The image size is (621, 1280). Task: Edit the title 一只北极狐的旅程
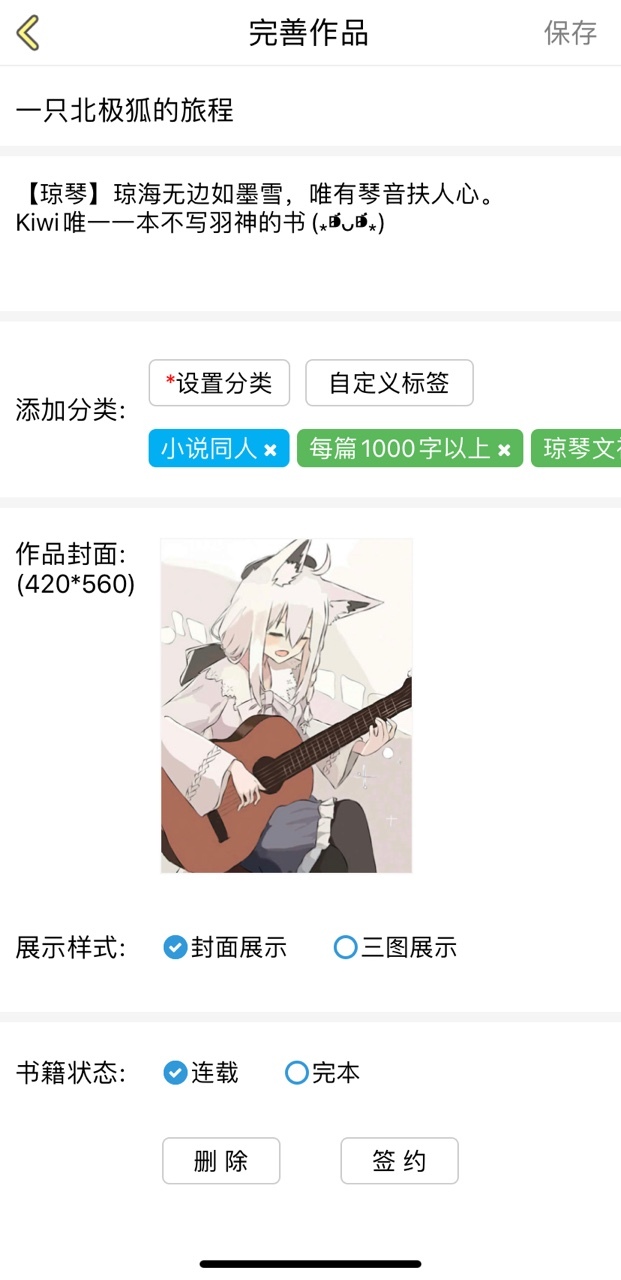click(310, 109)
